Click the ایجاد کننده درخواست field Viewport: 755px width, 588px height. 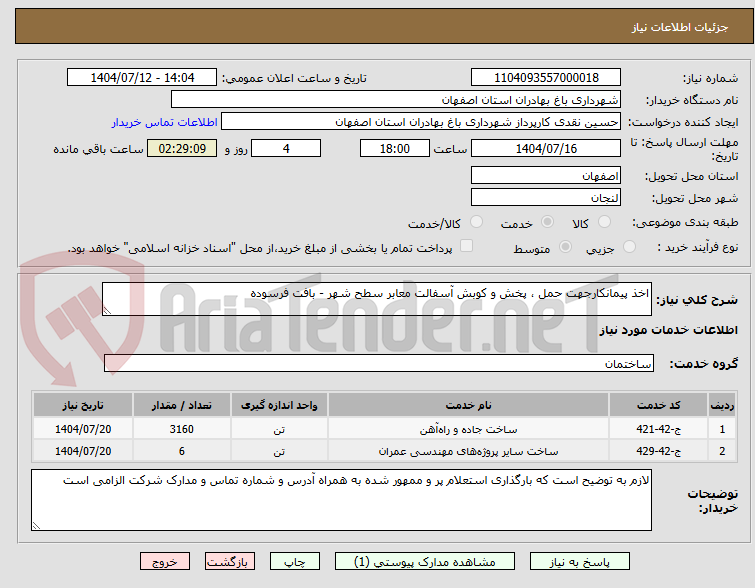pyautogui.click(x=421, y=122)
